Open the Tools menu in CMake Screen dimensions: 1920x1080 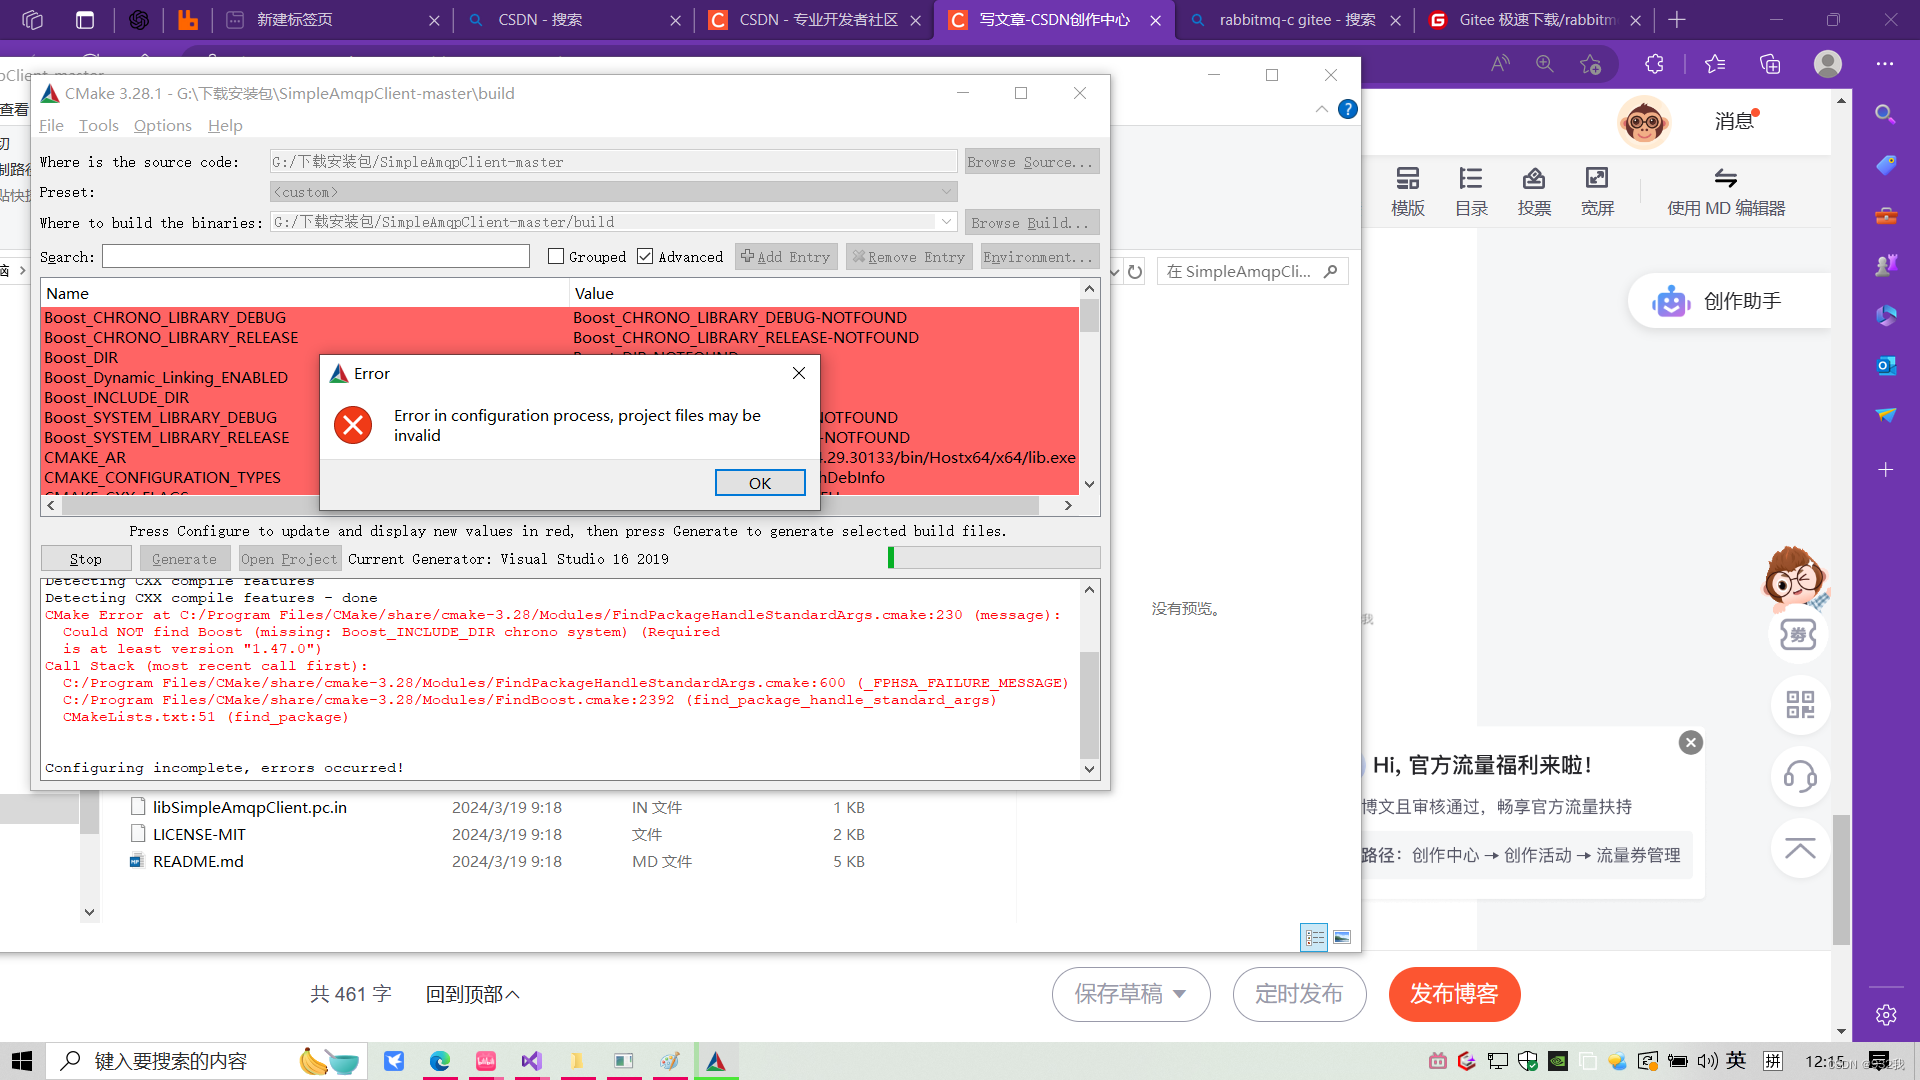pyautogui.click(x=98, y=126)
